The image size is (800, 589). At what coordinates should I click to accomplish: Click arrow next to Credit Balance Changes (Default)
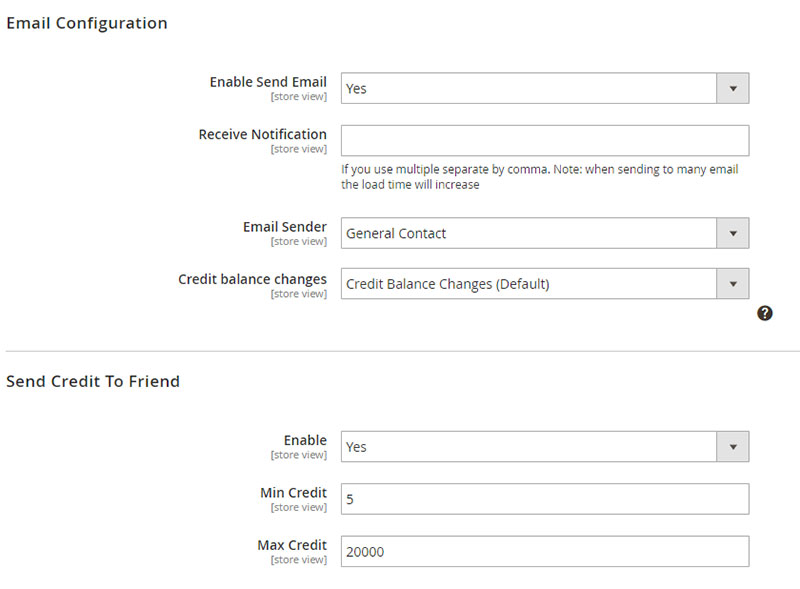(733, 284)
